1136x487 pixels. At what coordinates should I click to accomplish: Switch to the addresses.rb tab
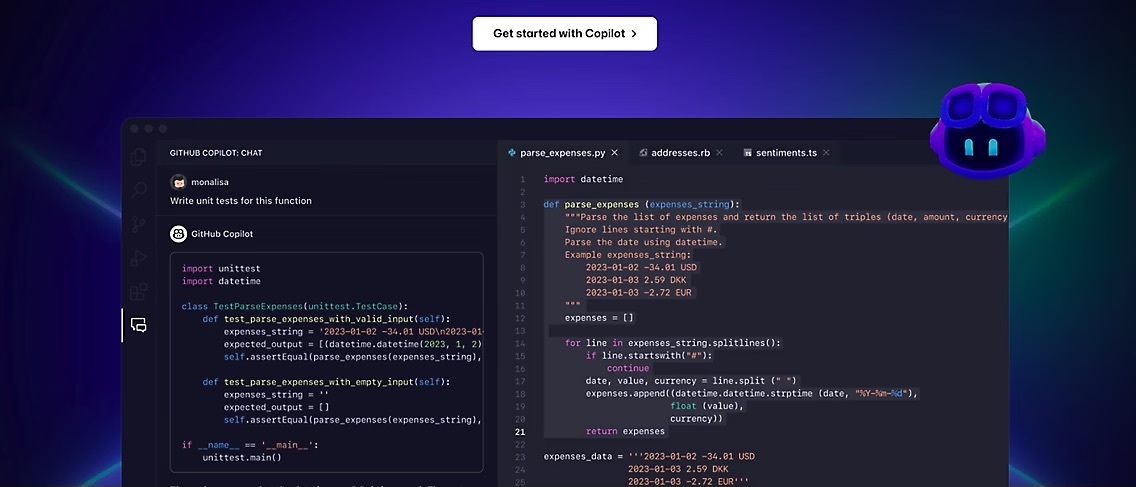point(680,153)
